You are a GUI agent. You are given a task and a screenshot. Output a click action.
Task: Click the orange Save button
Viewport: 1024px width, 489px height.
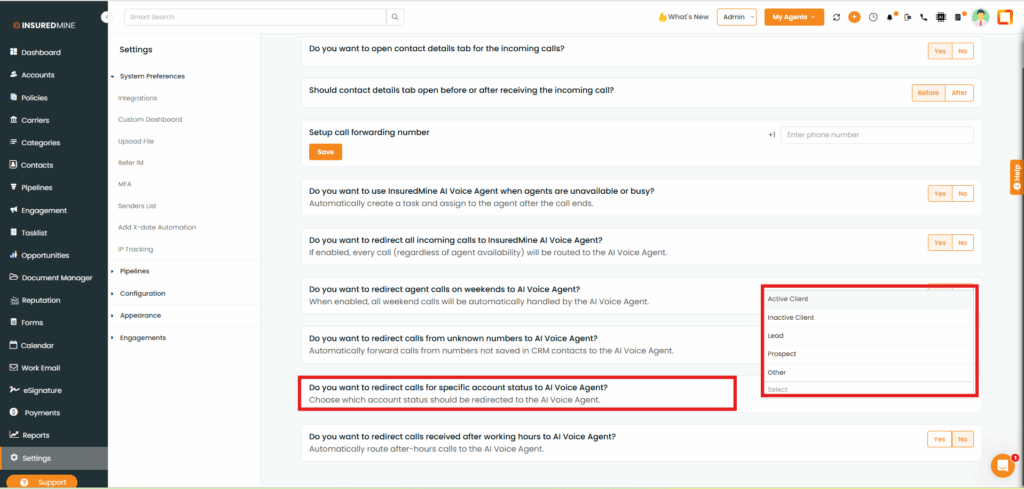click(325, 152)
